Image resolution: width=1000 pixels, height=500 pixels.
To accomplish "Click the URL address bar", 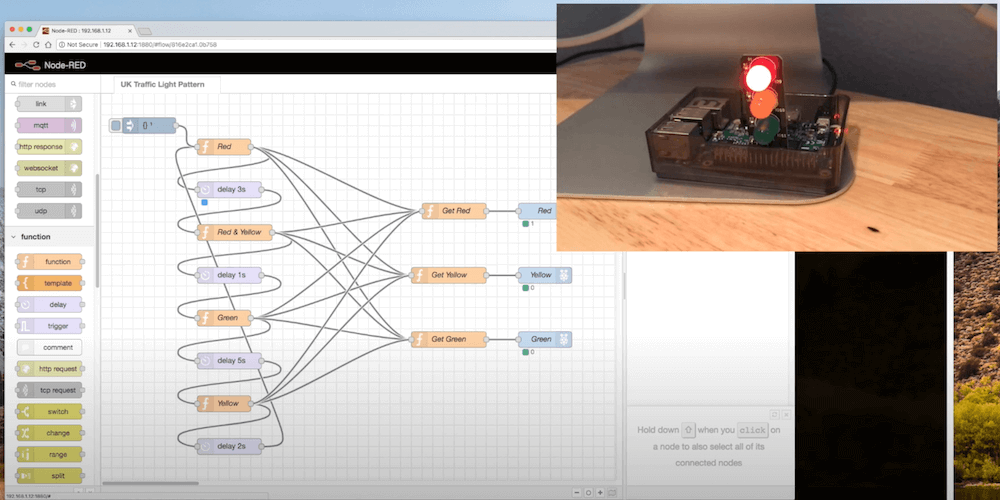I will (306, 45).
